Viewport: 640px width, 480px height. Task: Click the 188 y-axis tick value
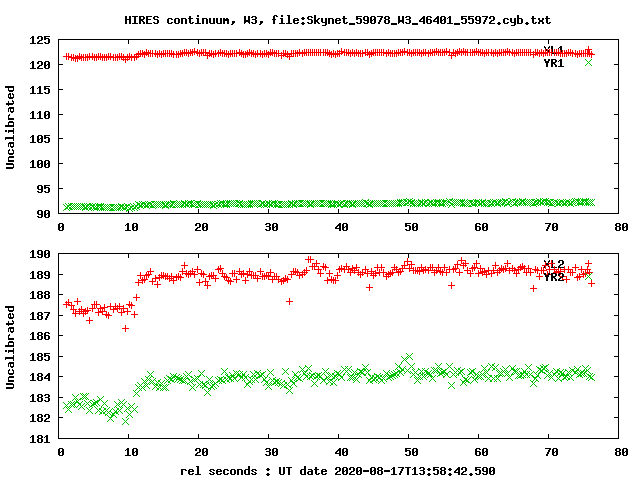coord(40,295)
